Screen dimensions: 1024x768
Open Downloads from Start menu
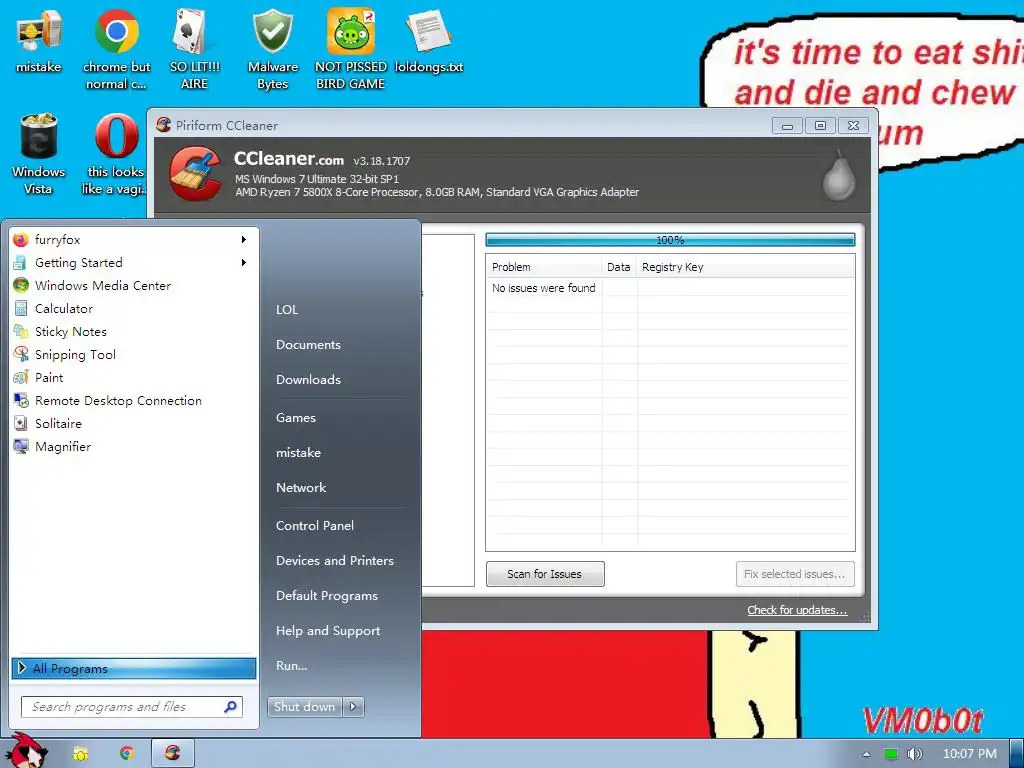click(308, 379)
